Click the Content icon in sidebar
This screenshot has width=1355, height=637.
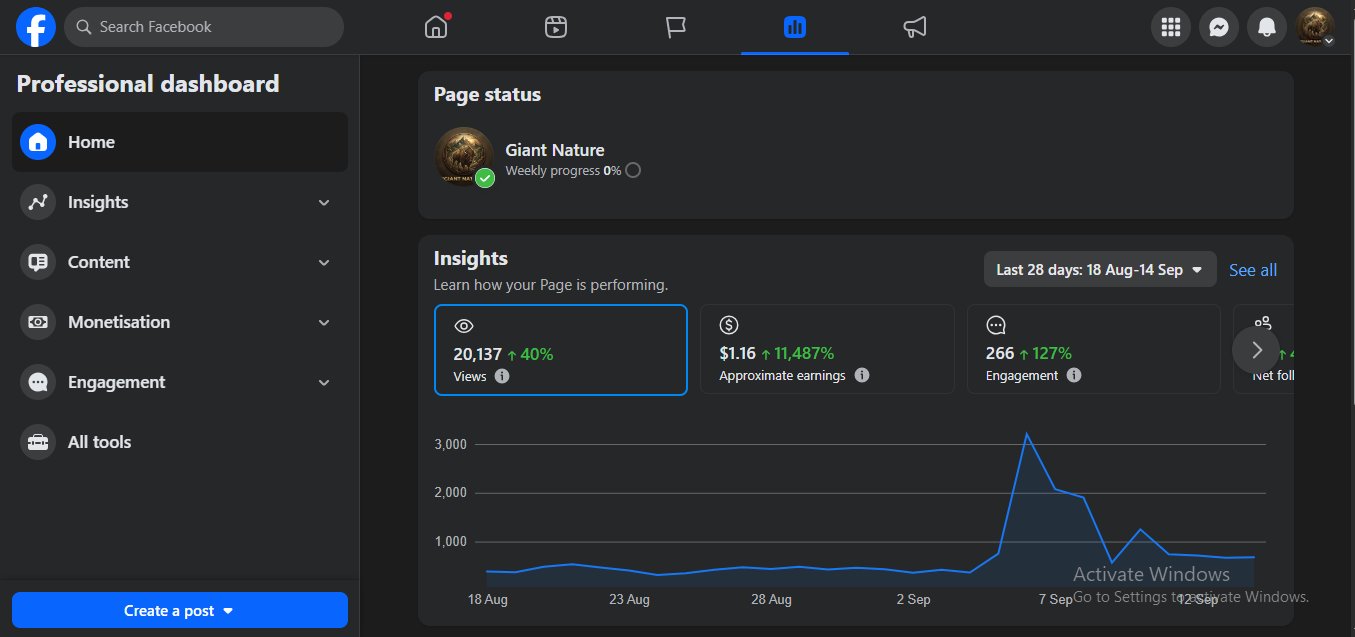38,262
